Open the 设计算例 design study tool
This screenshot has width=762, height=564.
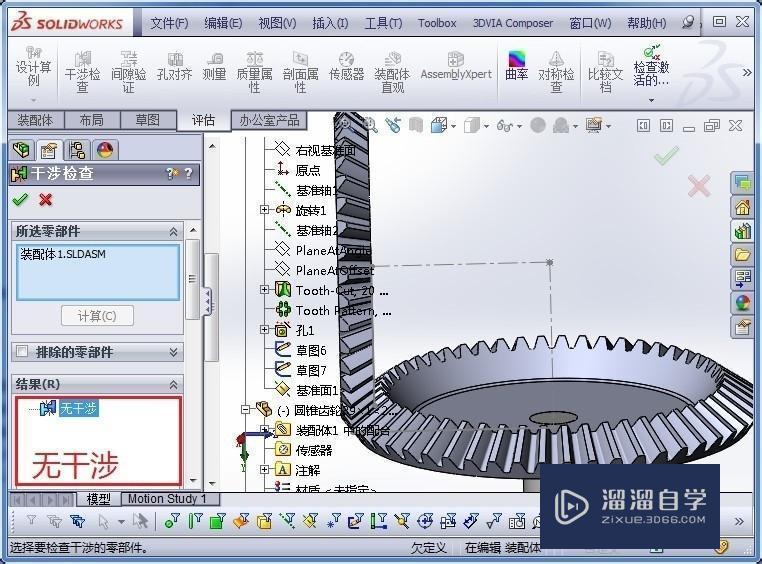click(34, 68)
